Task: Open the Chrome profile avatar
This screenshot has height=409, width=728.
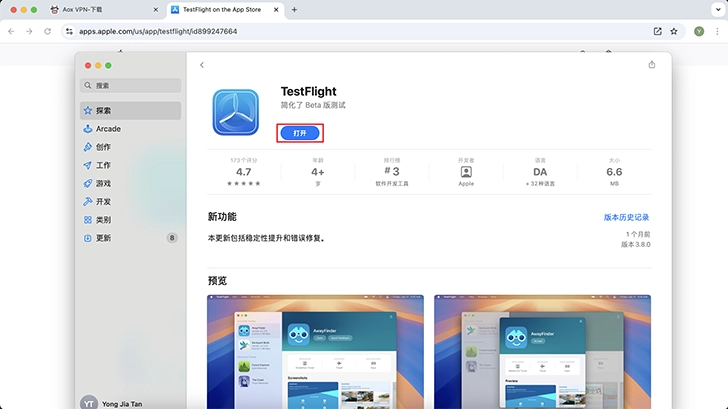Action: coord(699,31)
